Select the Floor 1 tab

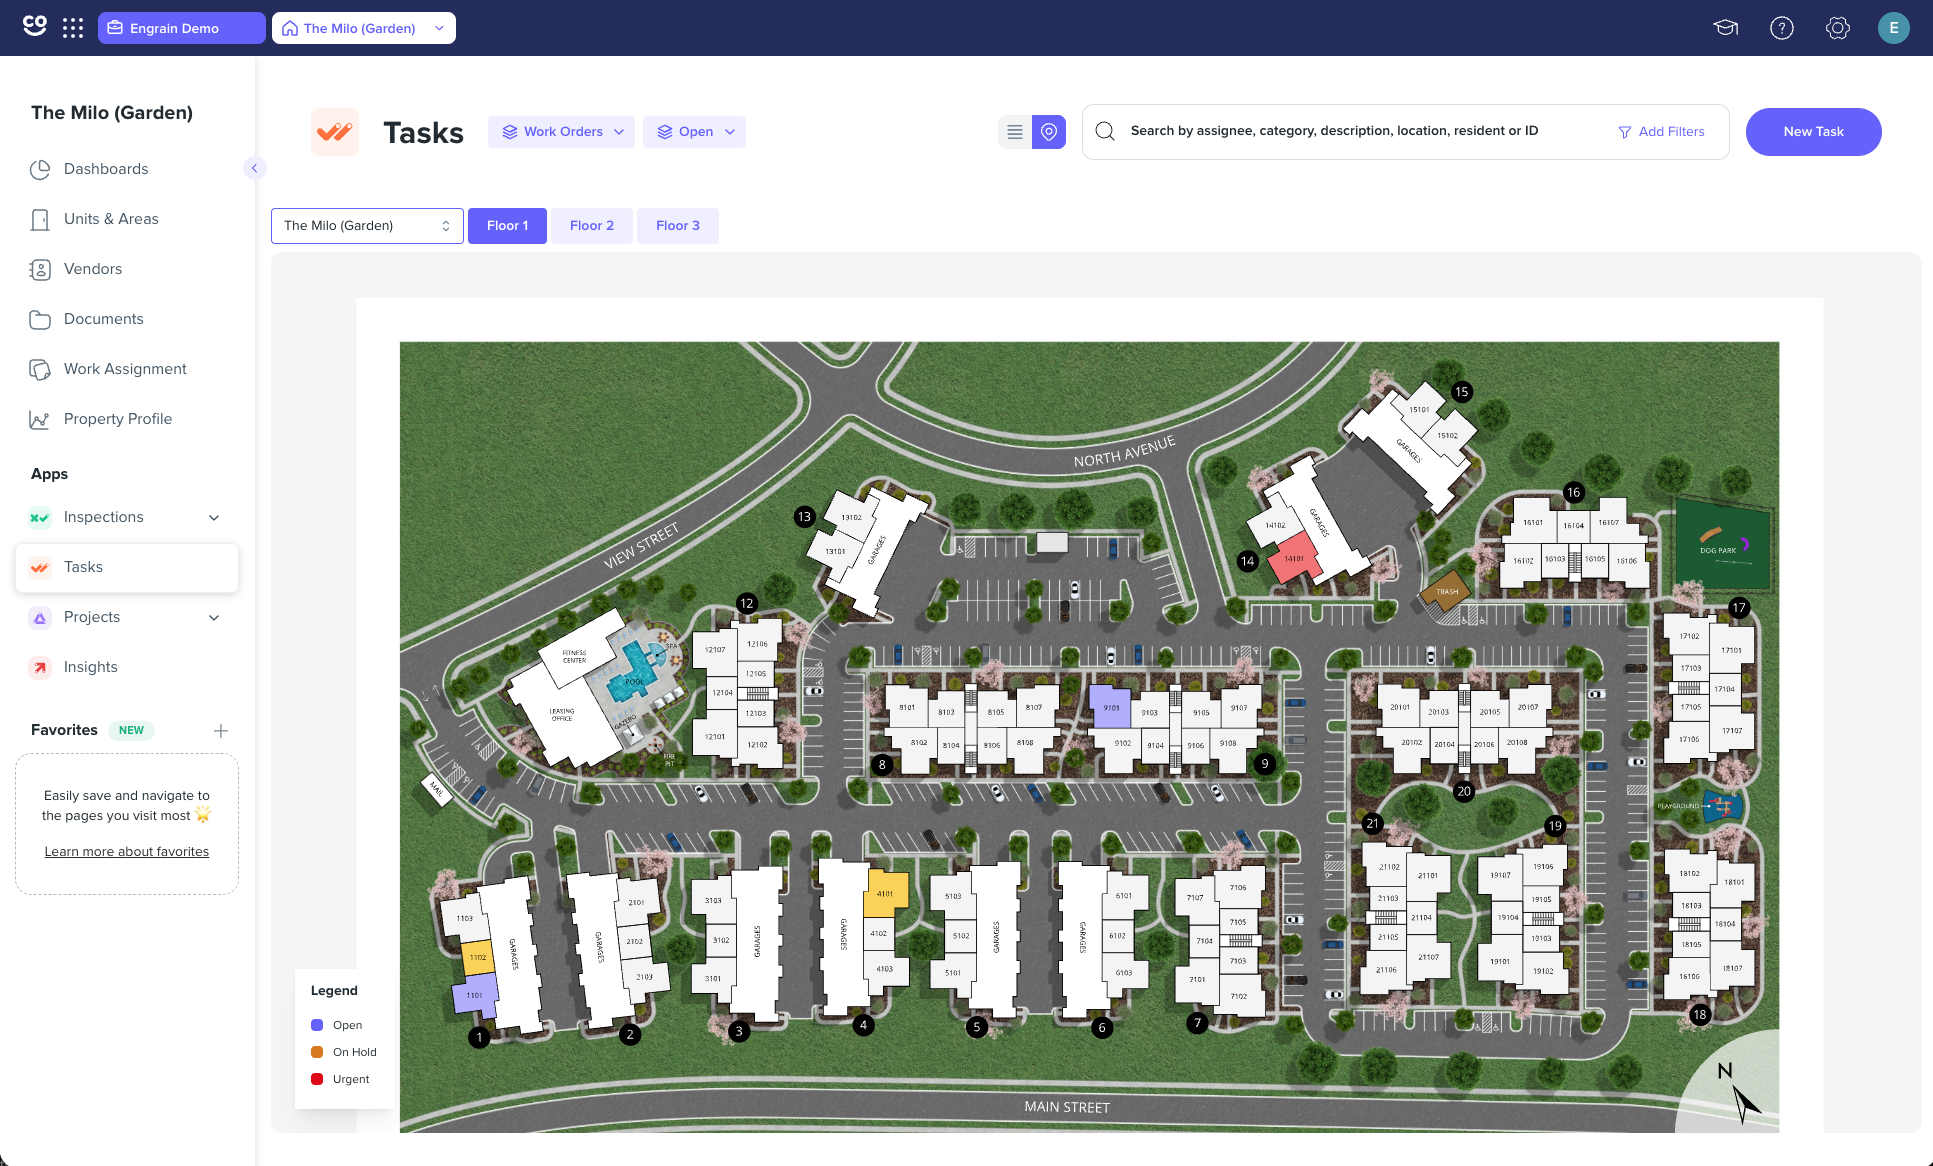click(507, 226)
